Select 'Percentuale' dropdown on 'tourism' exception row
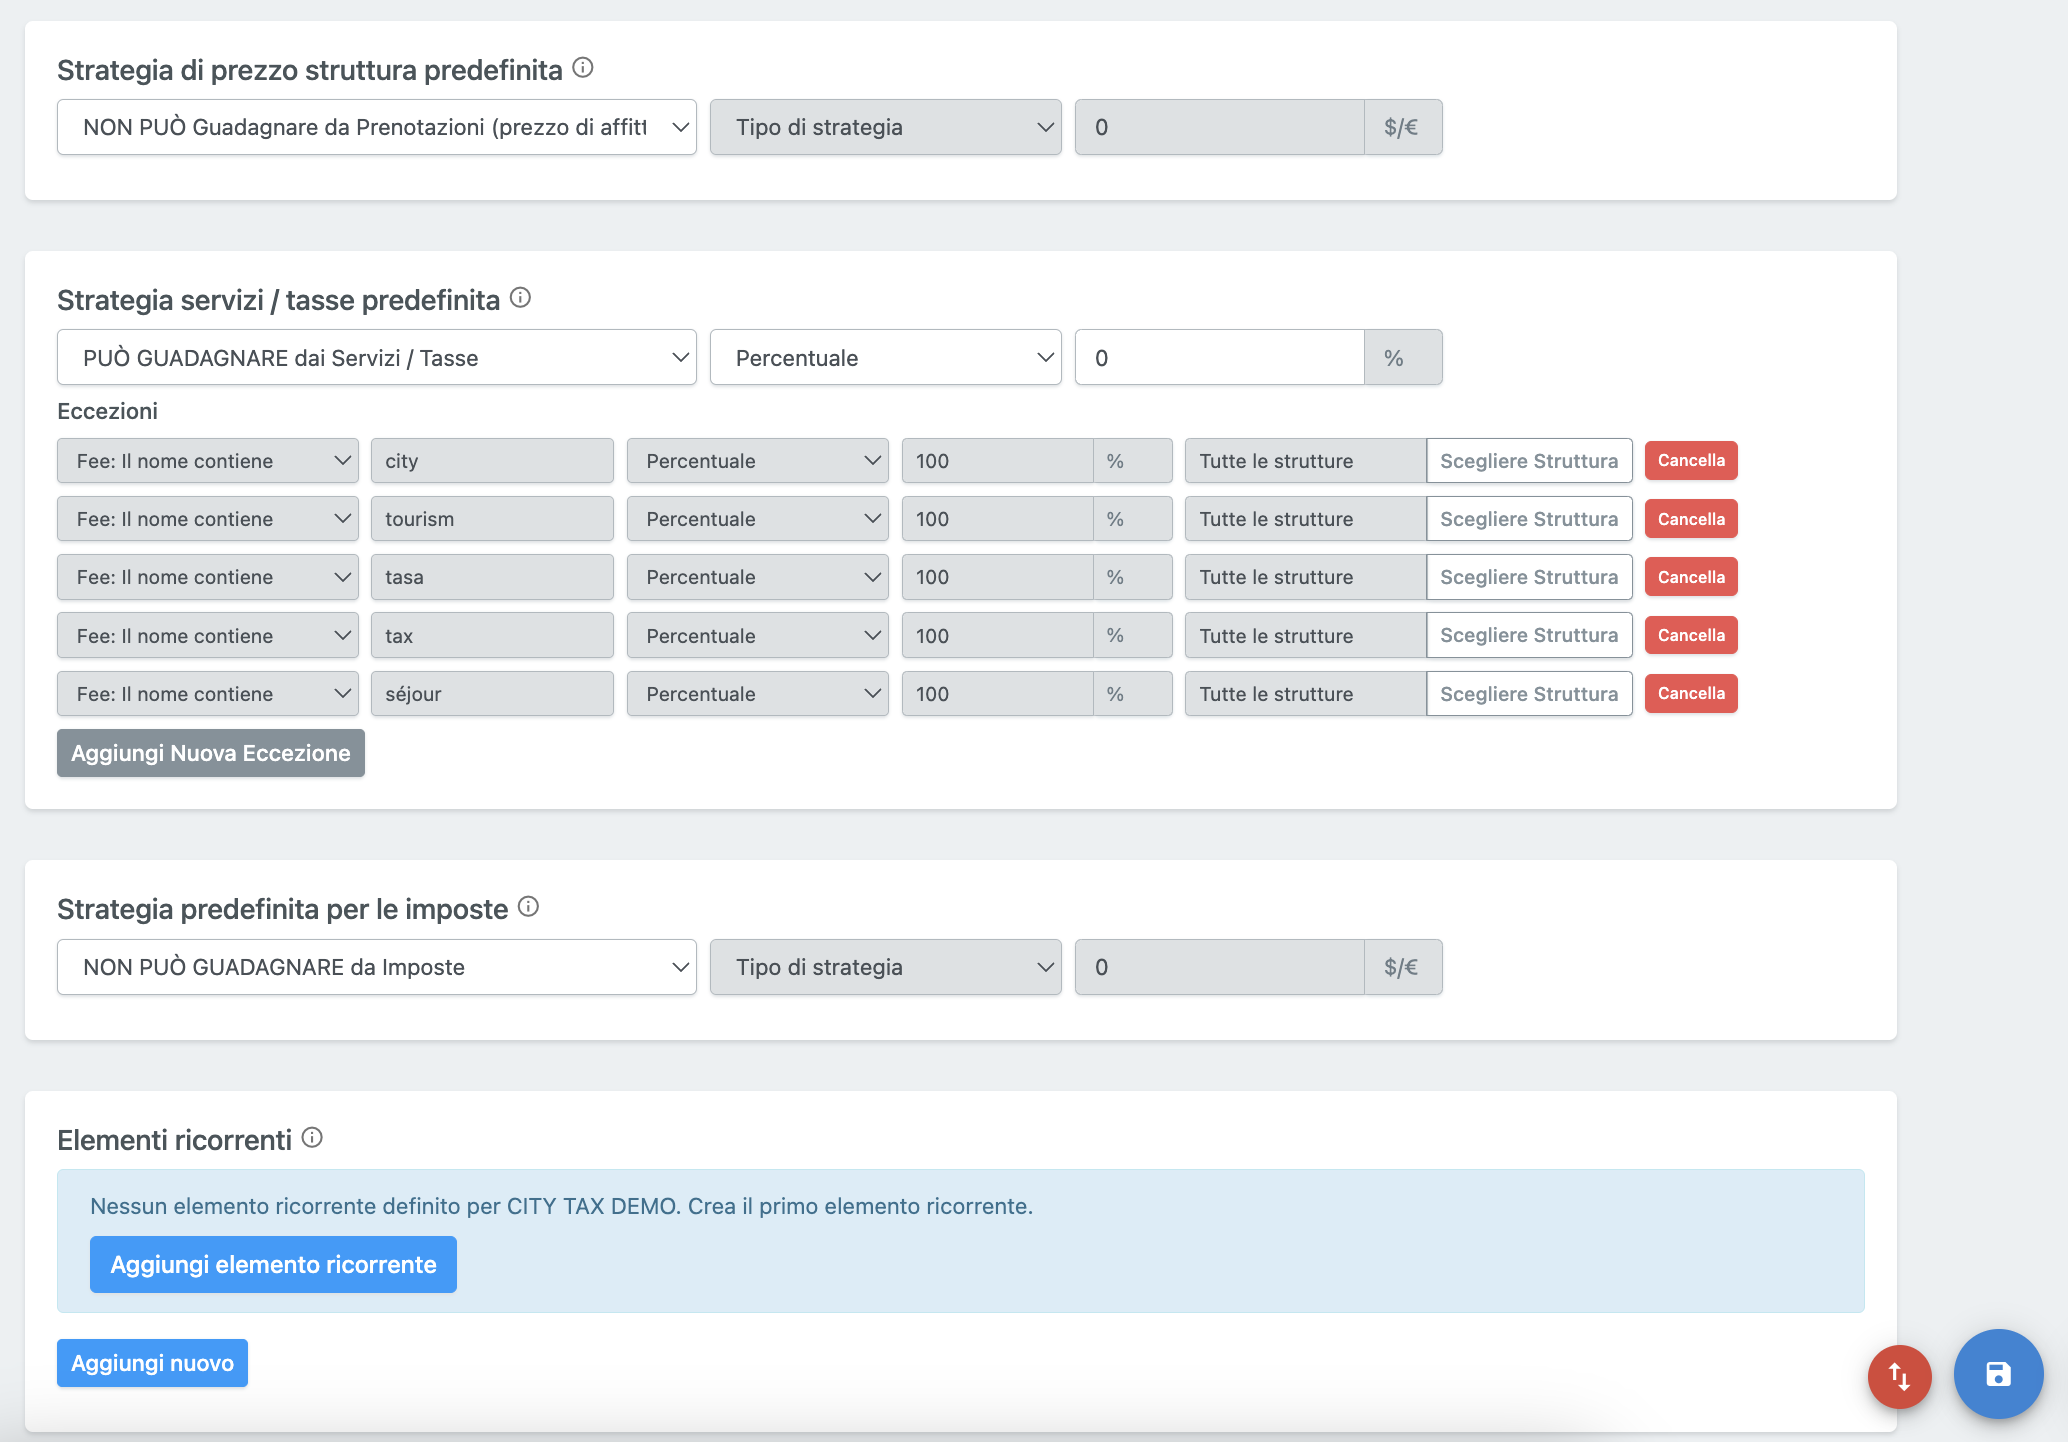Image resolution: width=2068 pixels, height=1442 pixels. pyautogui.click(x=761, y=518)
